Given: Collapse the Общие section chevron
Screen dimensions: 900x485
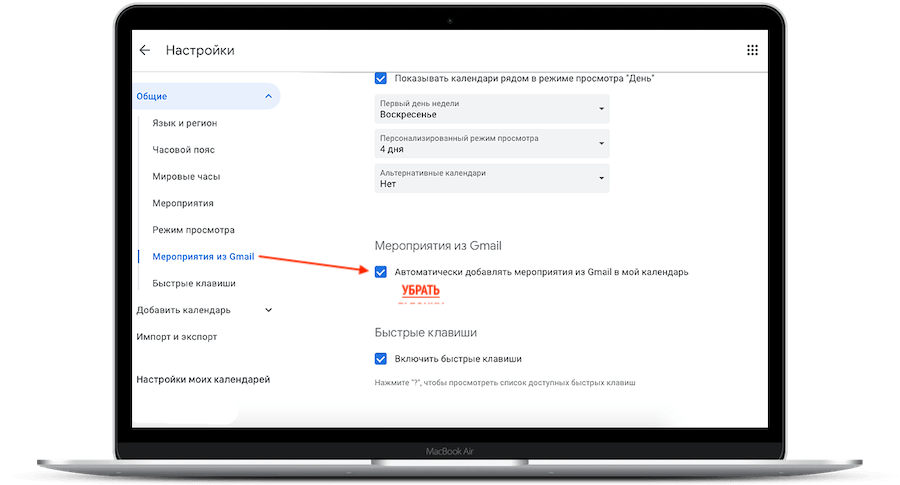Looking at the screenshot, I should coord(268,96).
